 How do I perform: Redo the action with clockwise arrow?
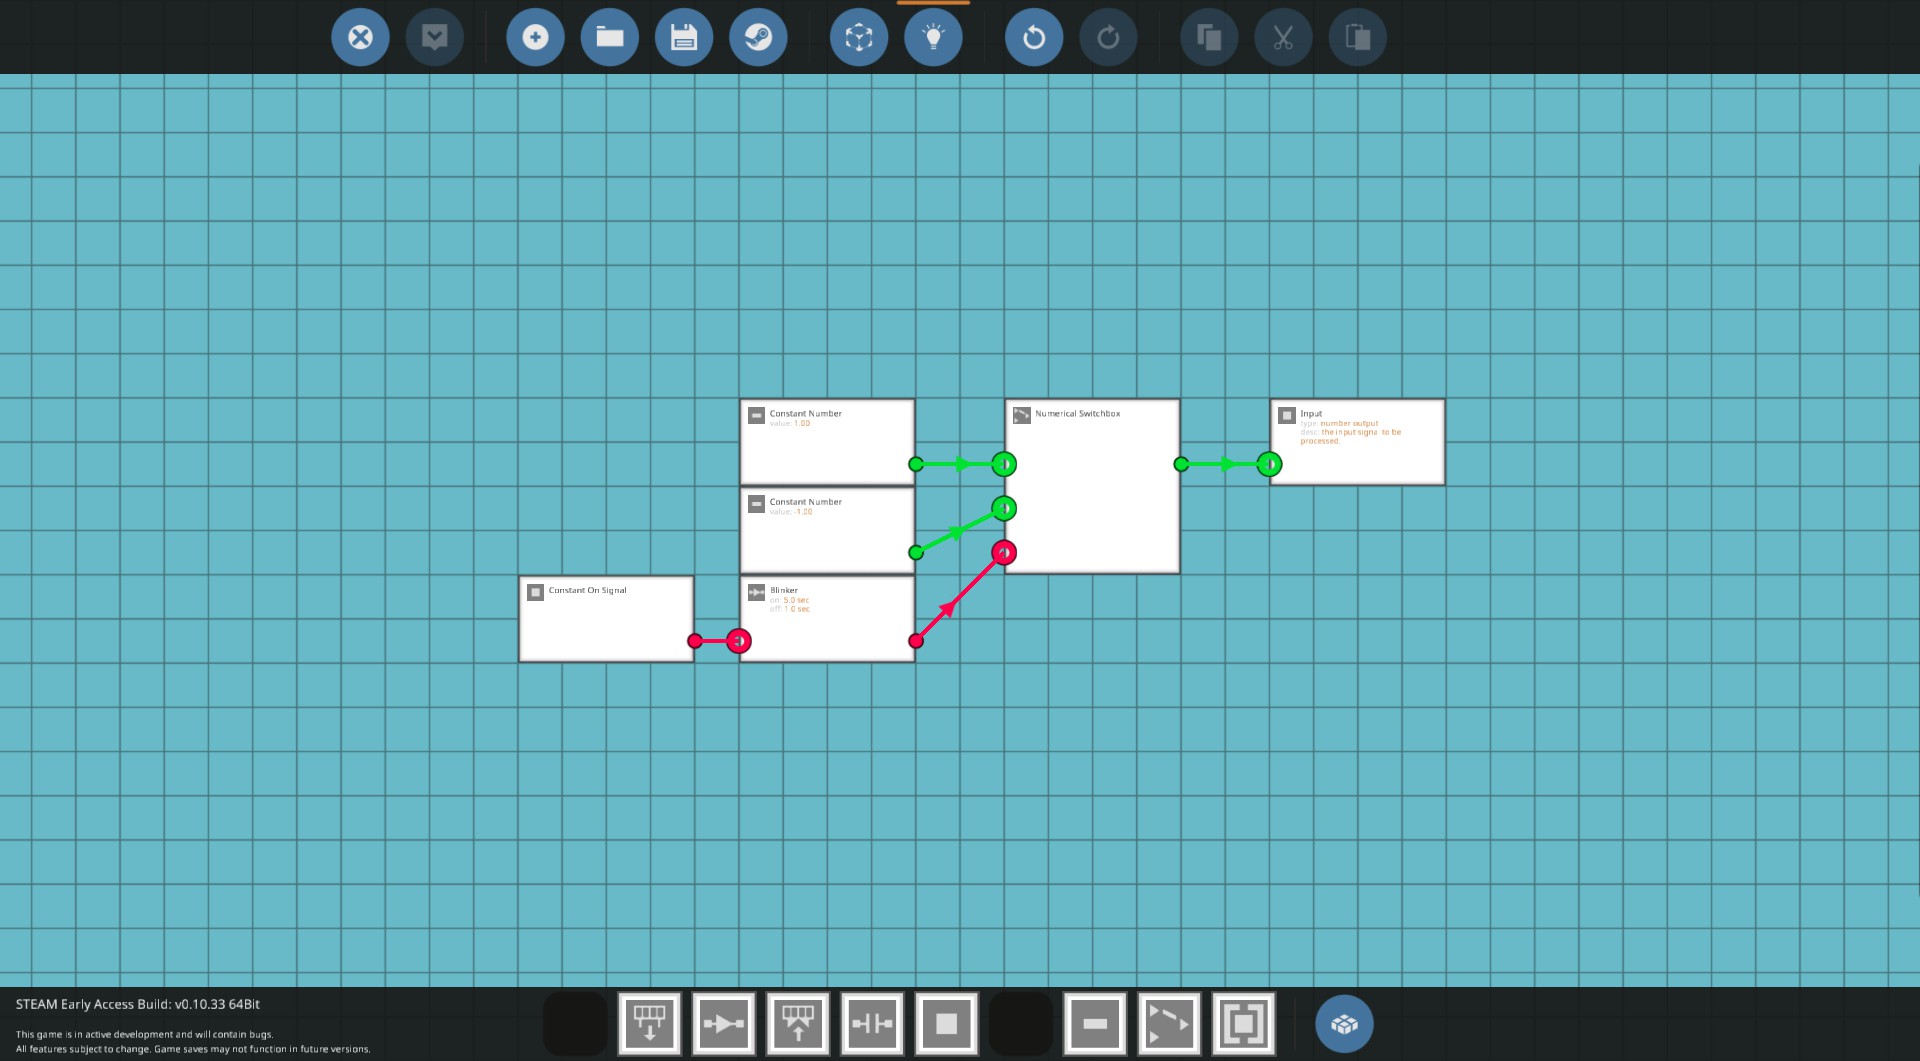[x=1108, y=38]
